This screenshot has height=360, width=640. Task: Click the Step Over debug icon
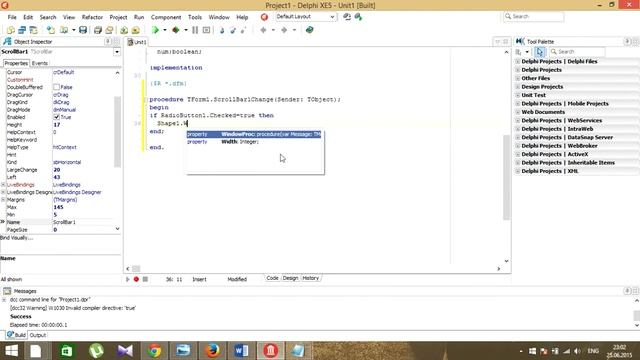point(233,30)
